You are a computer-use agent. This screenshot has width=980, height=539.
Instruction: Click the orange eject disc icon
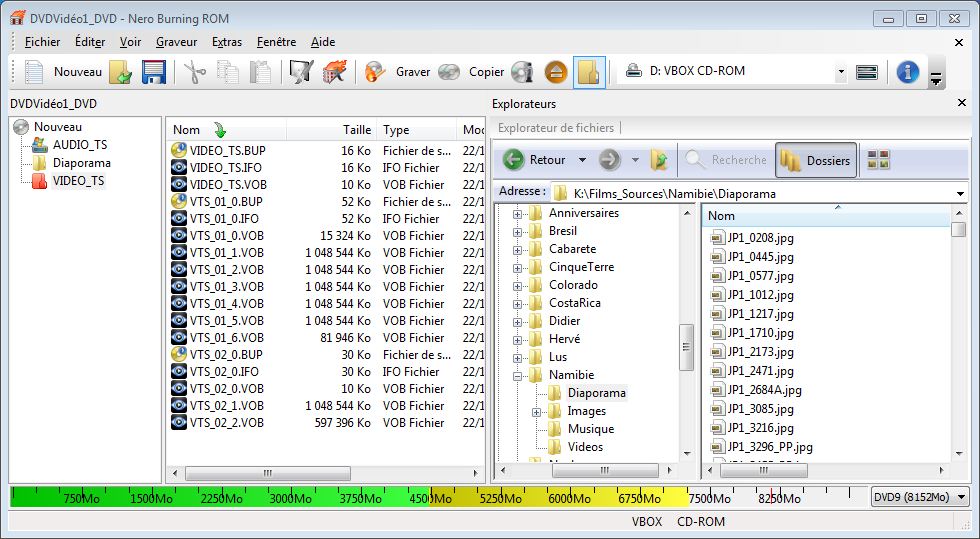(557, 72)
